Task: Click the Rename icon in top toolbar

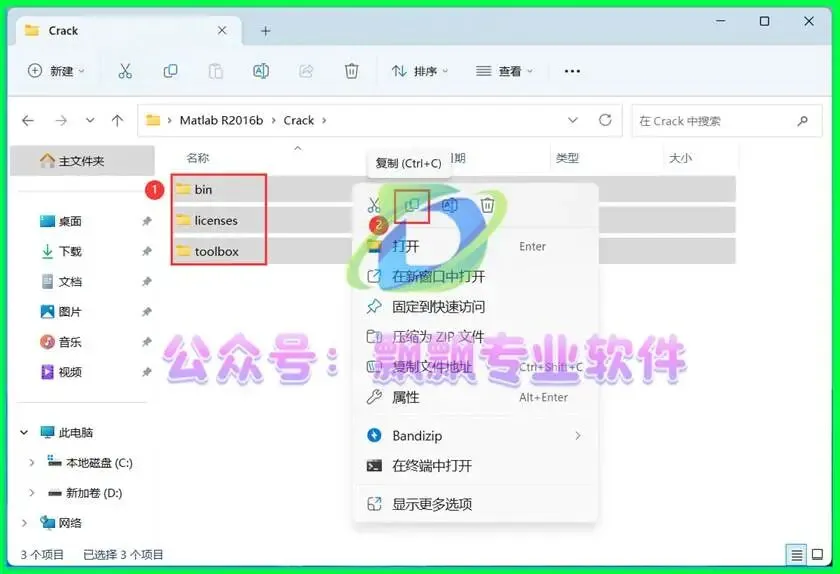Action: tap(261, 71)
